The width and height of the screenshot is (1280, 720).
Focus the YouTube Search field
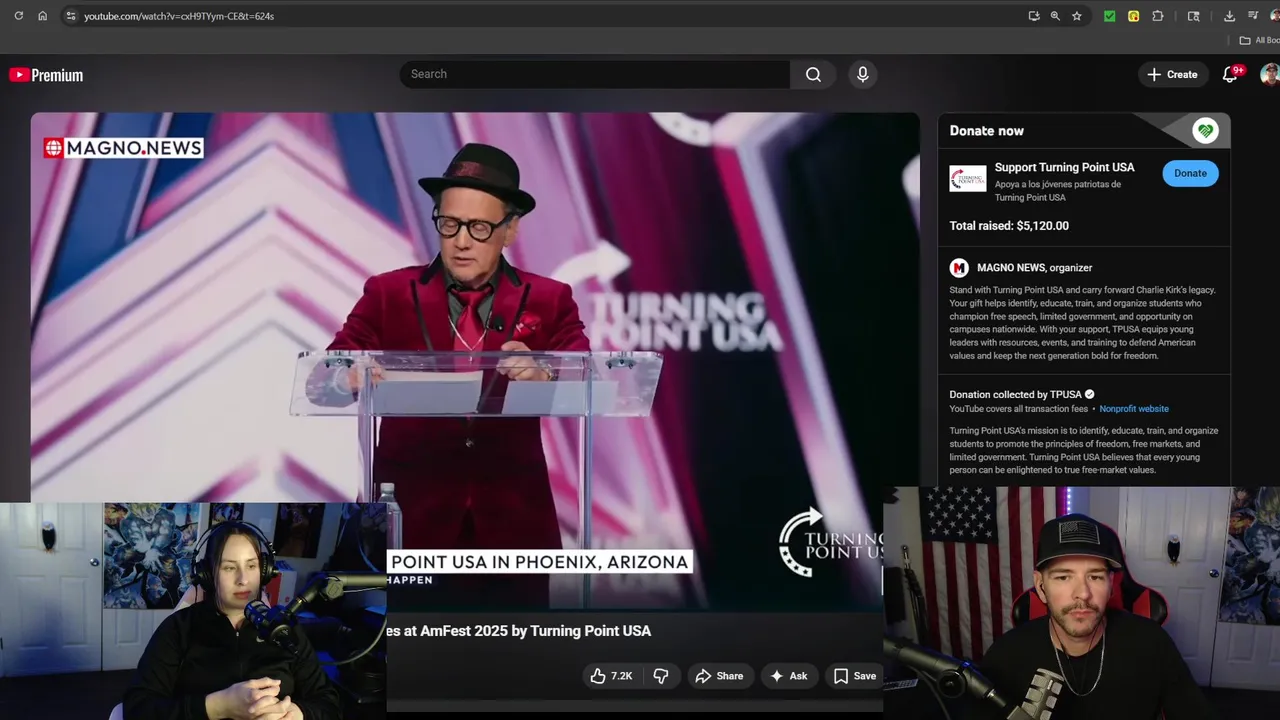pos(595,74)
